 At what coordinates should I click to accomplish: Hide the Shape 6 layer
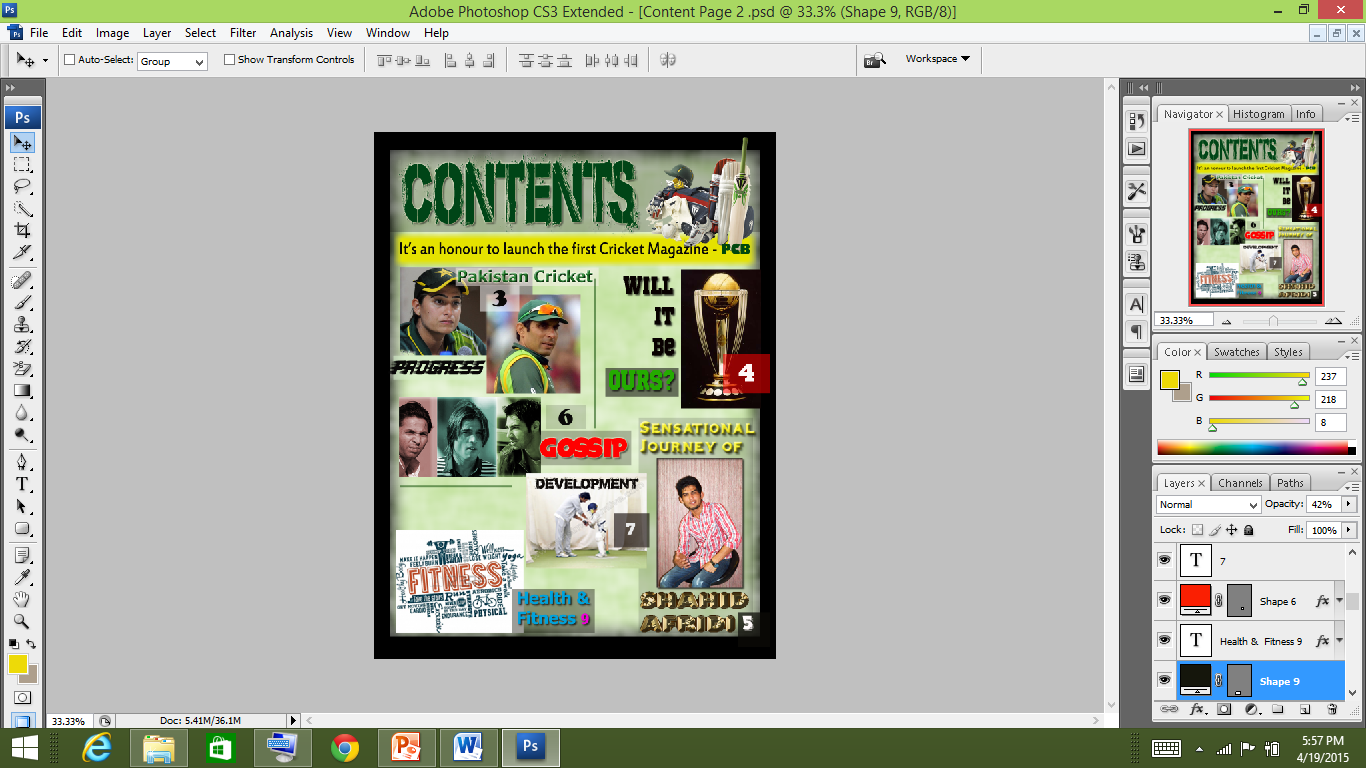(1164, 600)
